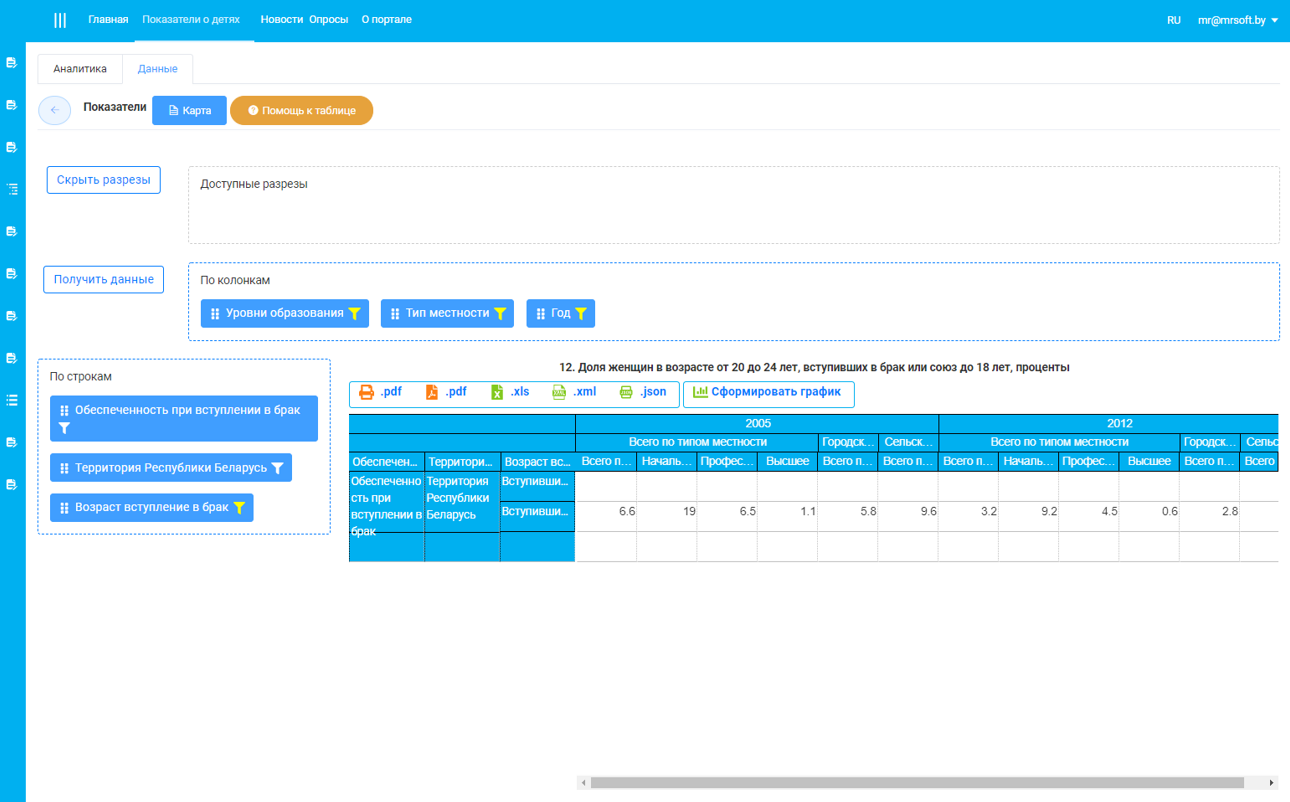
Task: Click the table's horizontal scrollbar right arrow
Action: click(x=1271, y=783)
